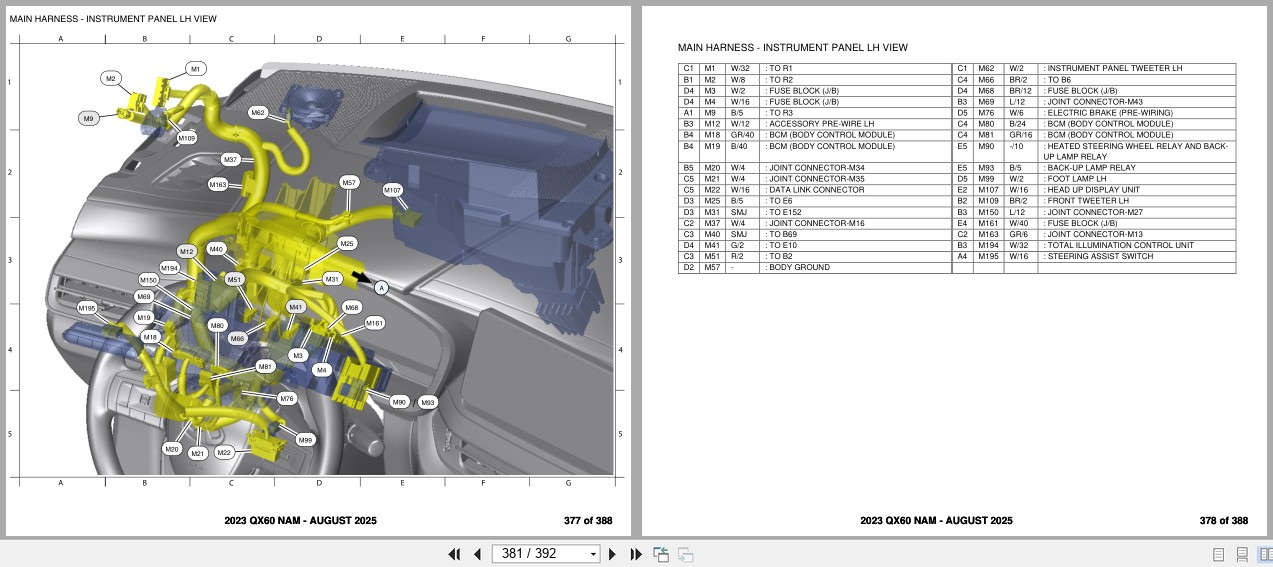
Task: Click the M9 callout in the diagram
Action: 89,118
